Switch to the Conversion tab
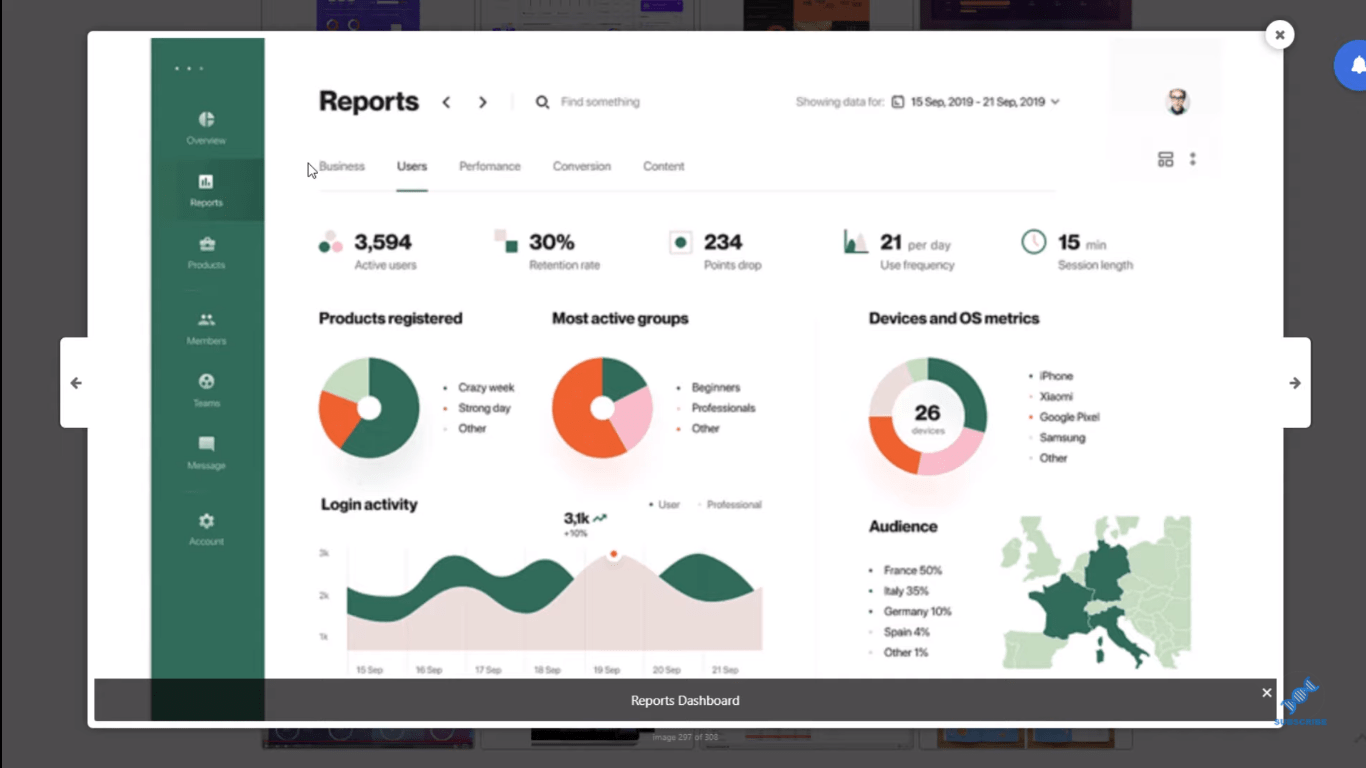The image size is (1366, 768). click(581, 167)
